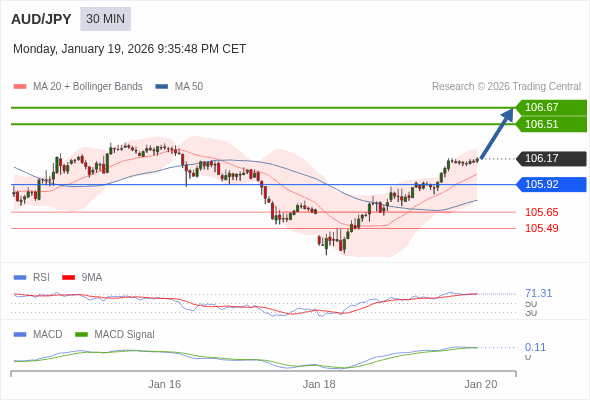Click the MACD blue legend swatch
590x400 pixels.
(x=20, y=335)
